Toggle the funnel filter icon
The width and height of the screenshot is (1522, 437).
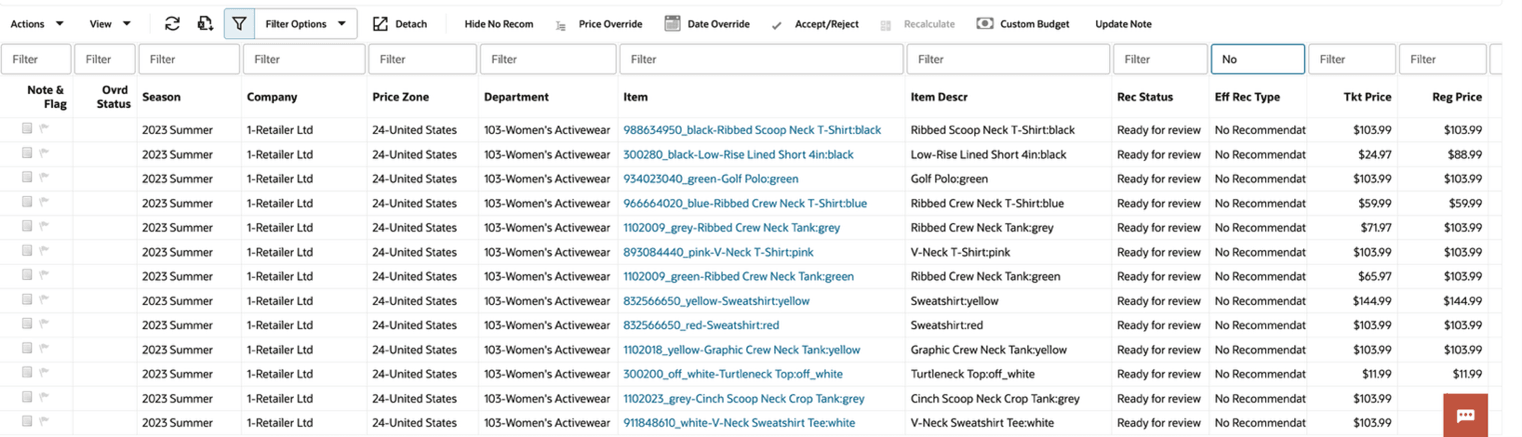(239, 24)
